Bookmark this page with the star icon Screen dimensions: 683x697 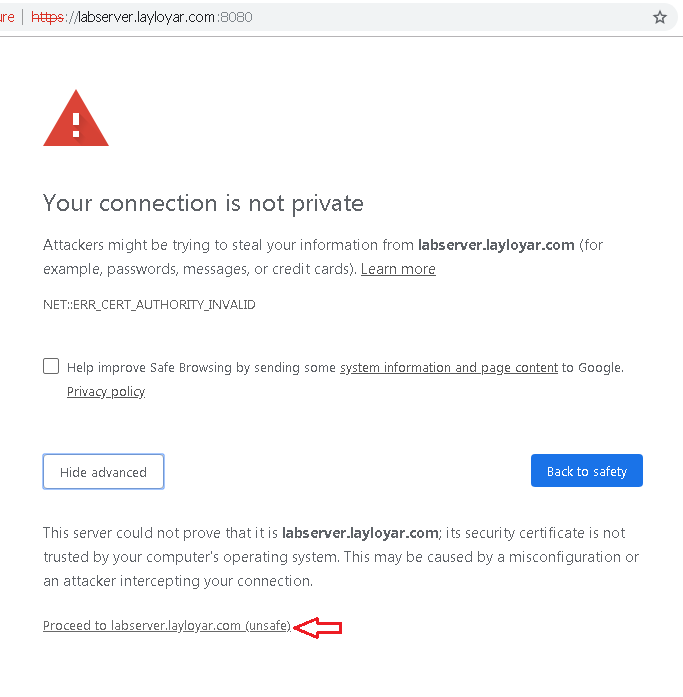click(660, 17)
